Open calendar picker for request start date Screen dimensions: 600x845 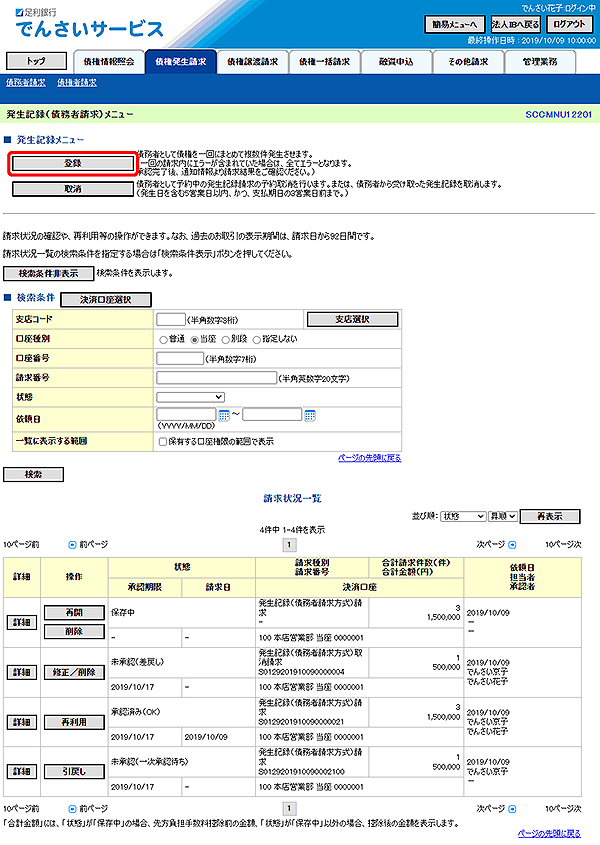224,415
